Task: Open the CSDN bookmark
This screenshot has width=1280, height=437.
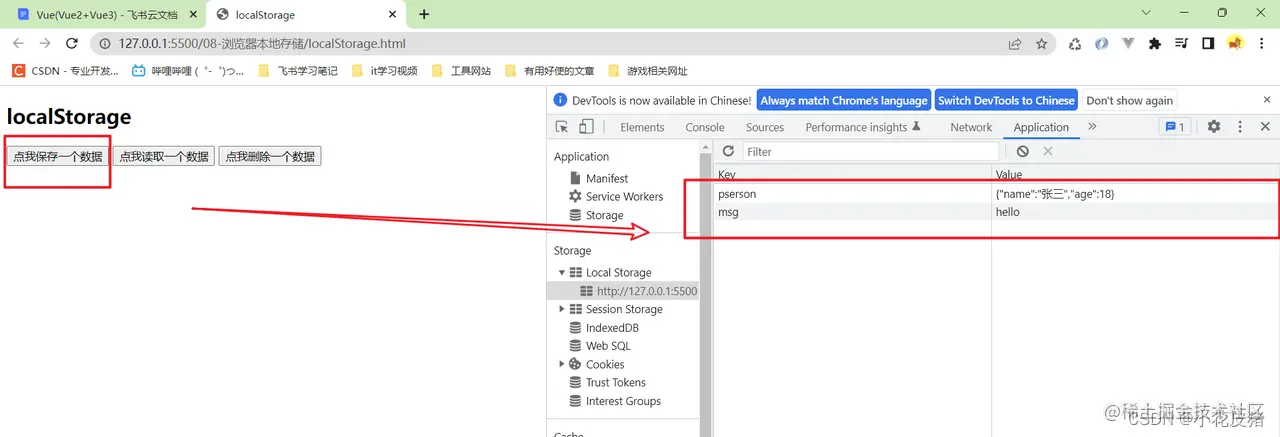Action: coord(65,71)
